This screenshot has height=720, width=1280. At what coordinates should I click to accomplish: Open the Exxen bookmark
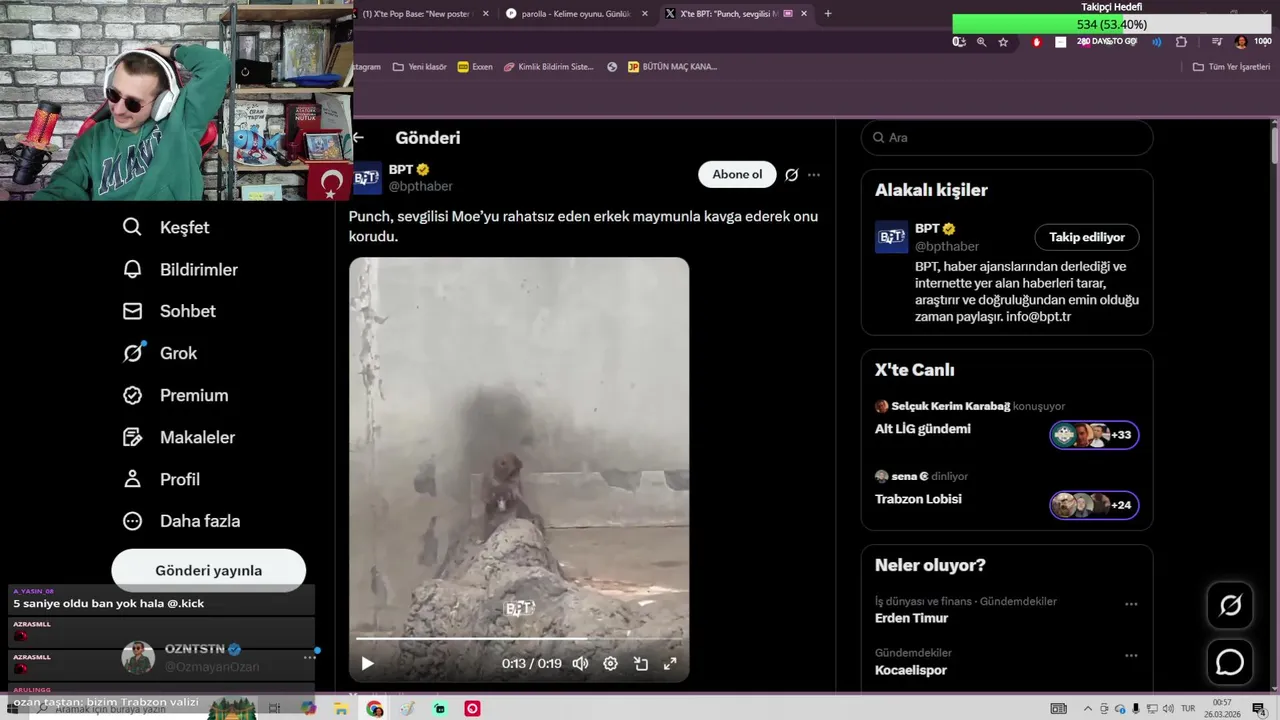tap(475, 67)
